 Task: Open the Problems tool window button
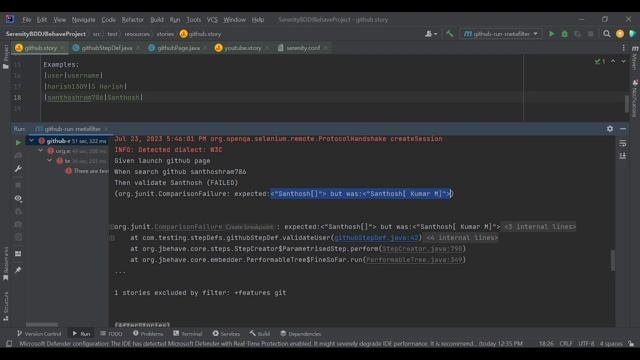148,334
